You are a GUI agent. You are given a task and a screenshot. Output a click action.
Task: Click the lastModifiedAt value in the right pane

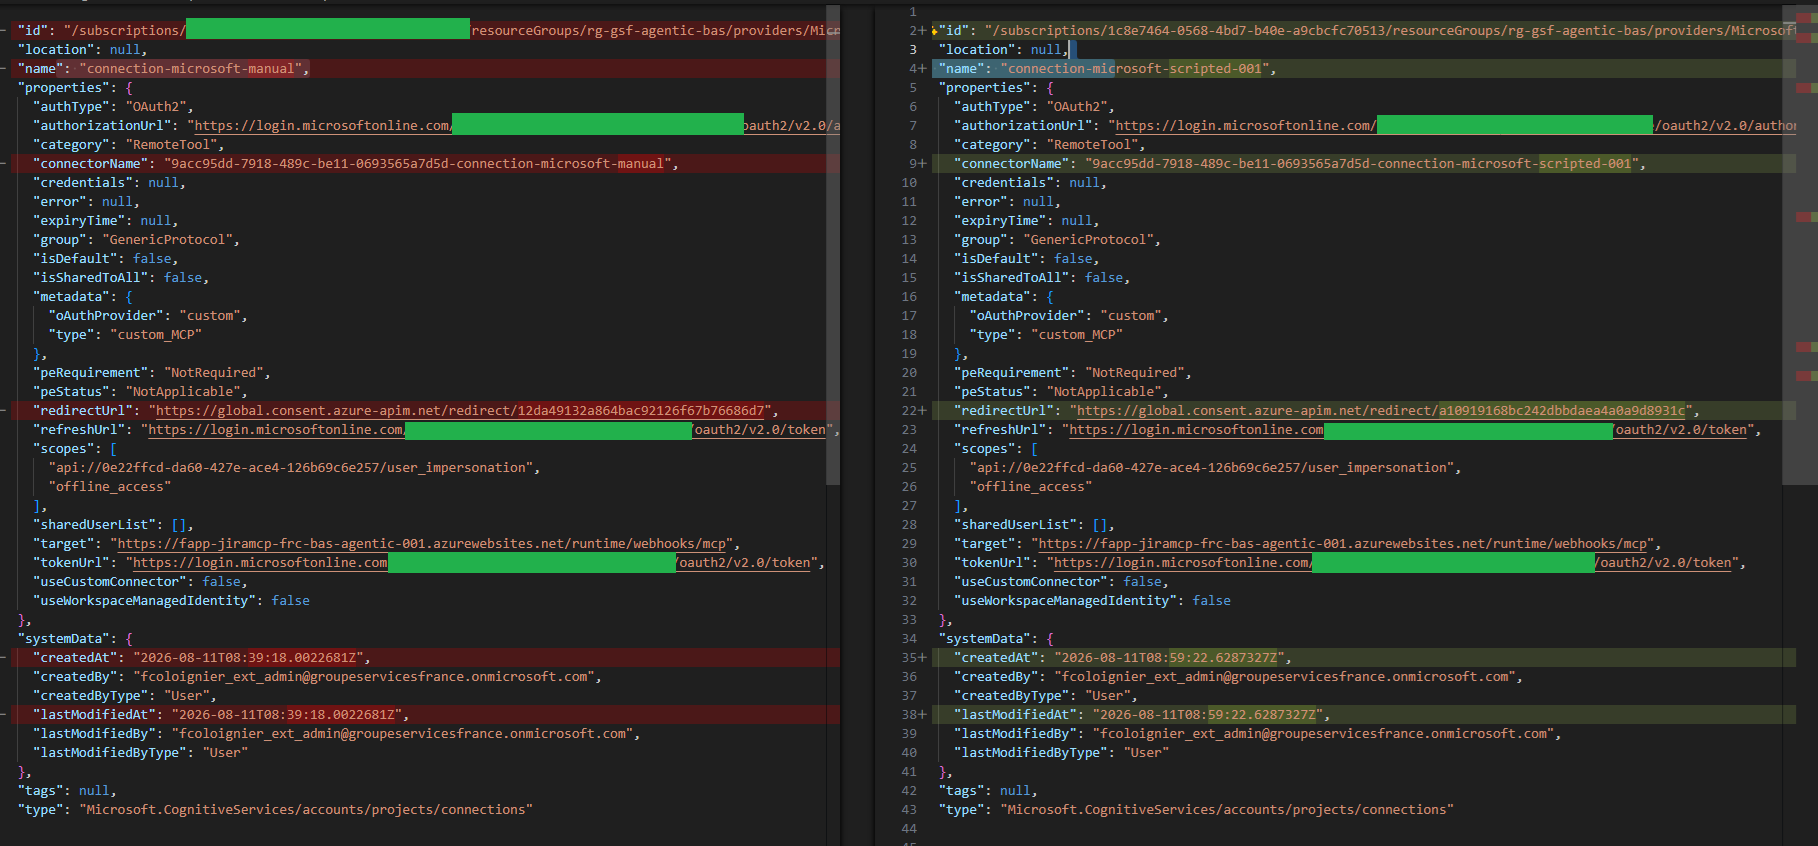coord(1210,715)
